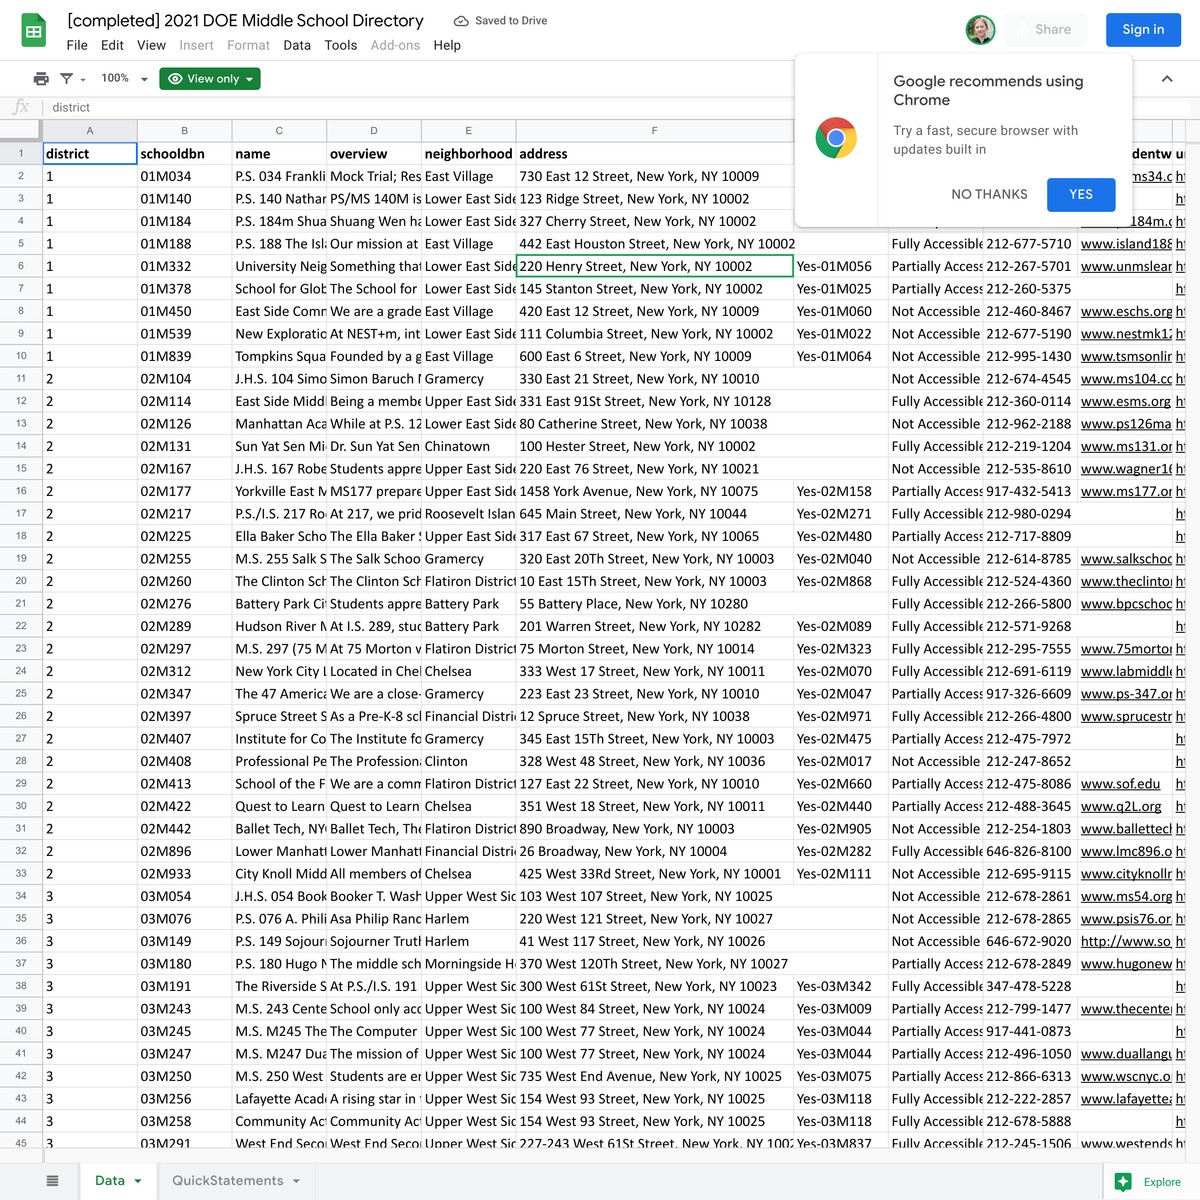Open link www.island188
Screen dimensions: 1200x1200
point(1126,244)
